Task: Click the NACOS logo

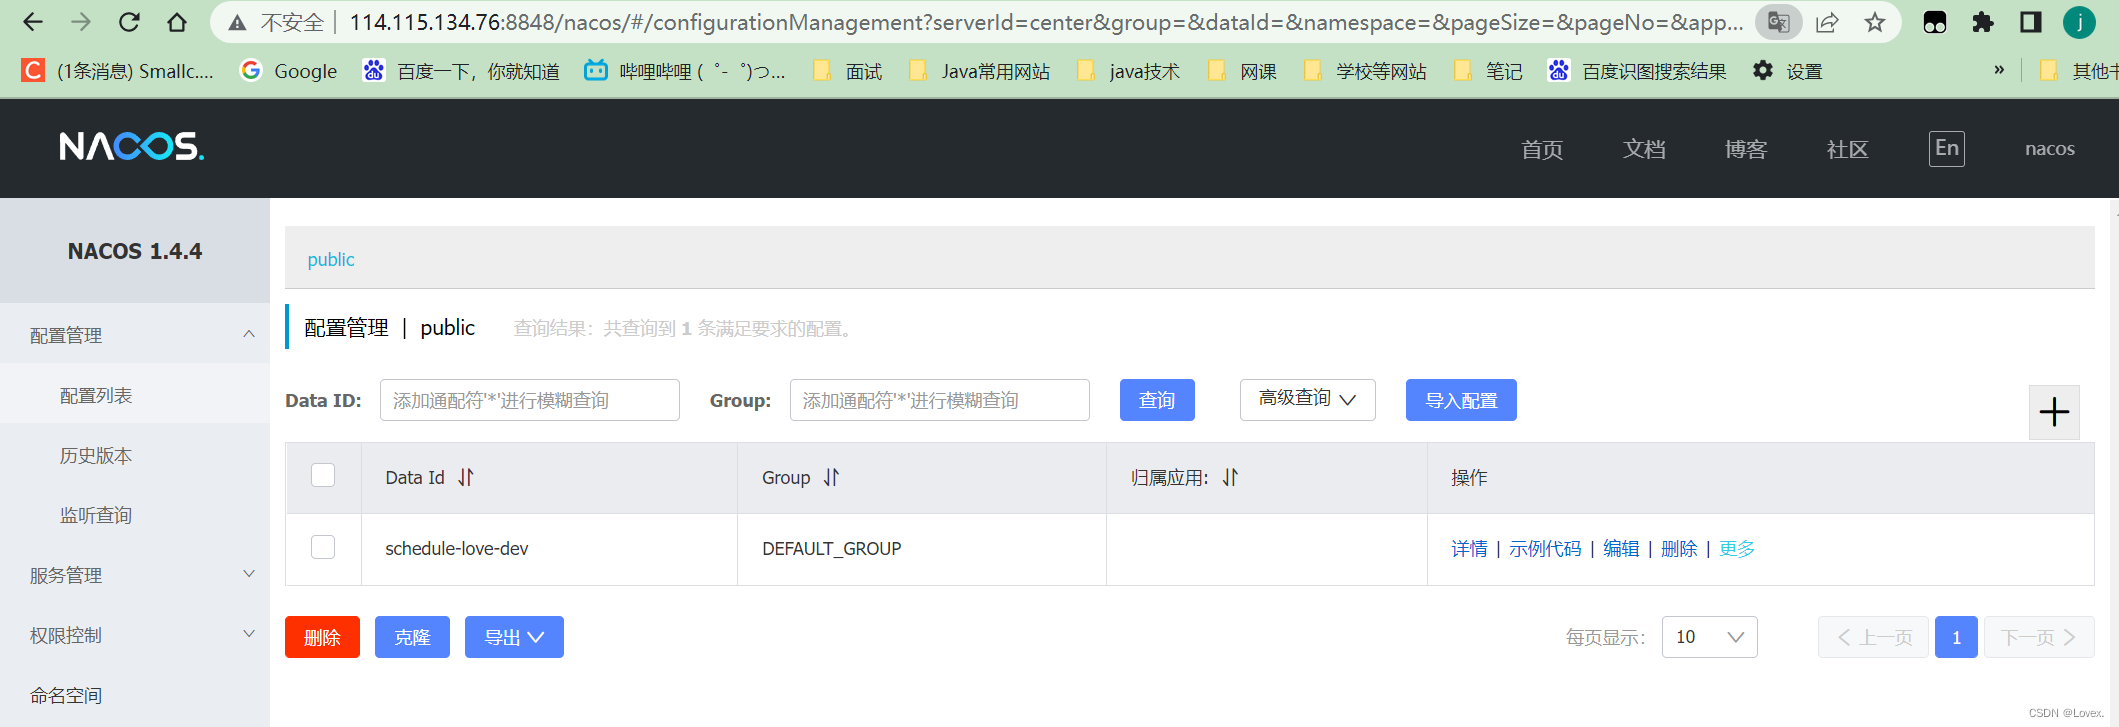Action: point(132,147)
